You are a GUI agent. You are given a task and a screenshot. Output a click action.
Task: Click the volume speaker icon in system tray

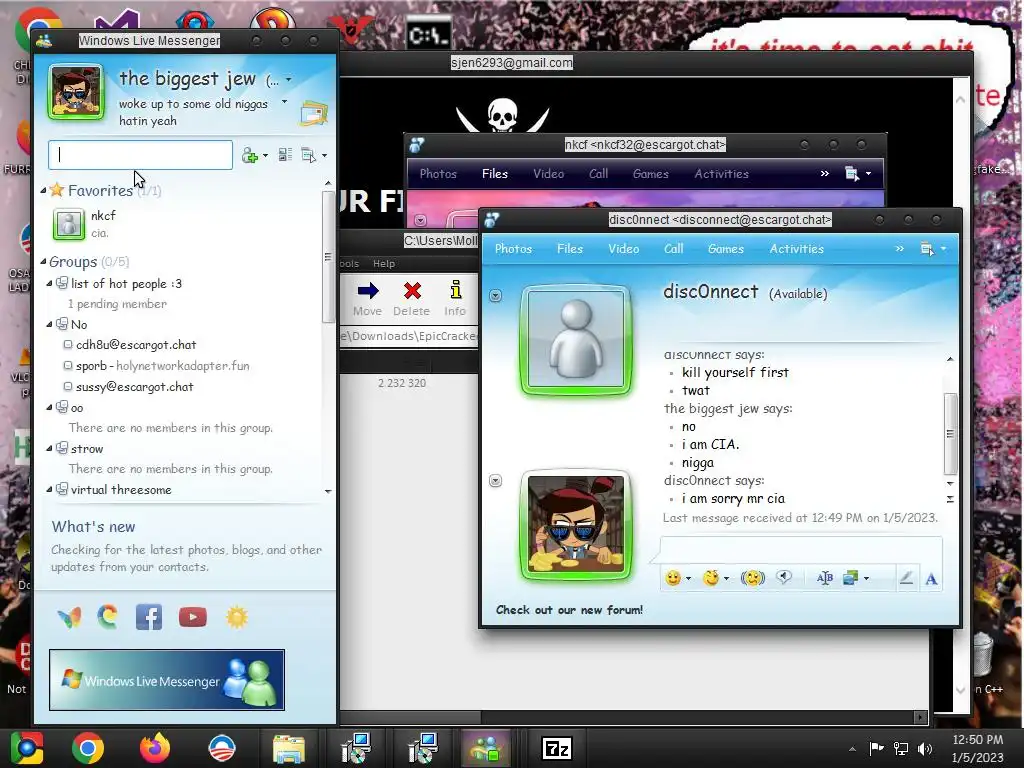click(x=925, y=749)
